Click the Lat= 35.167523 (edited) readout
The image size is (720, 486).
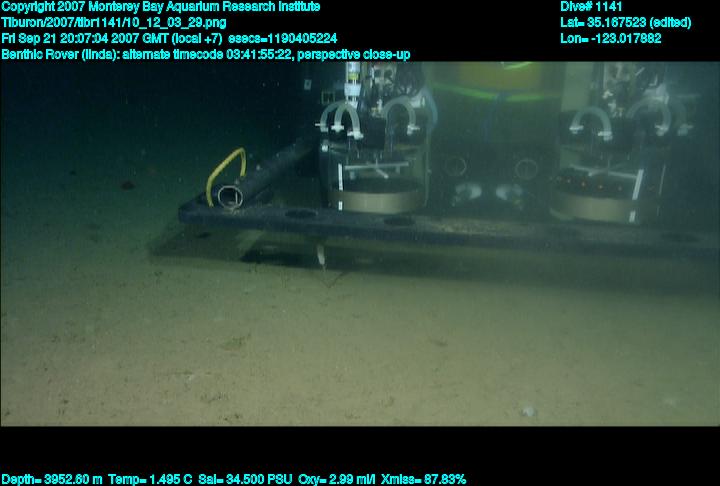(x=625, y=23)
